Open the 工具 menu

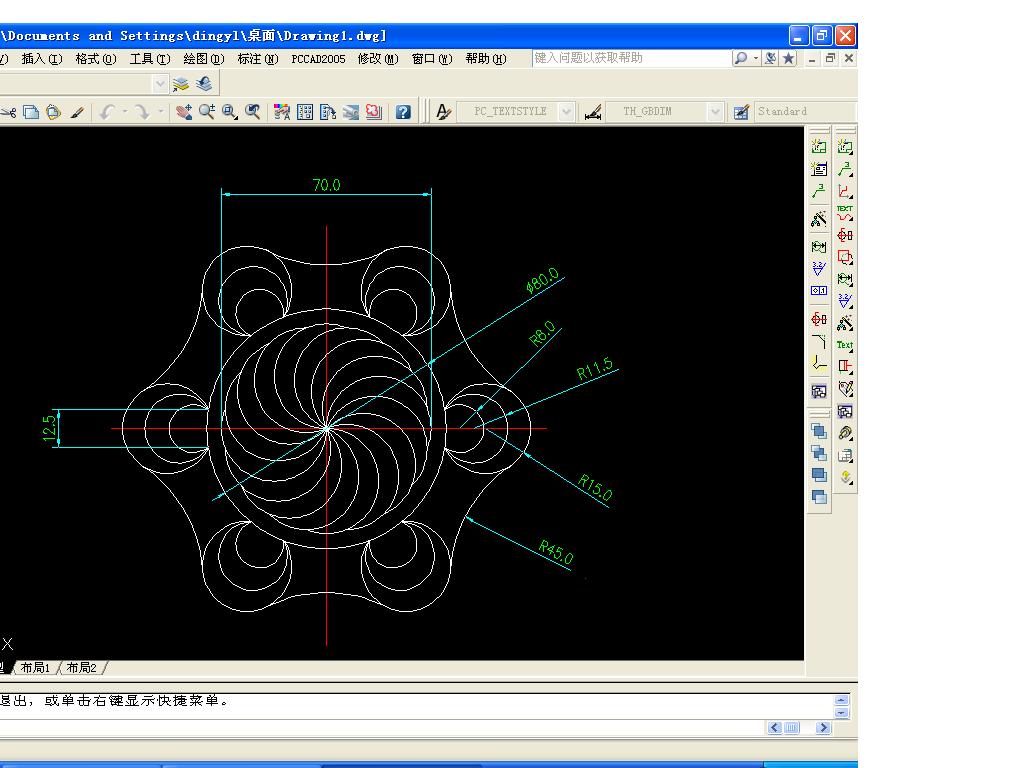point(150,59)
